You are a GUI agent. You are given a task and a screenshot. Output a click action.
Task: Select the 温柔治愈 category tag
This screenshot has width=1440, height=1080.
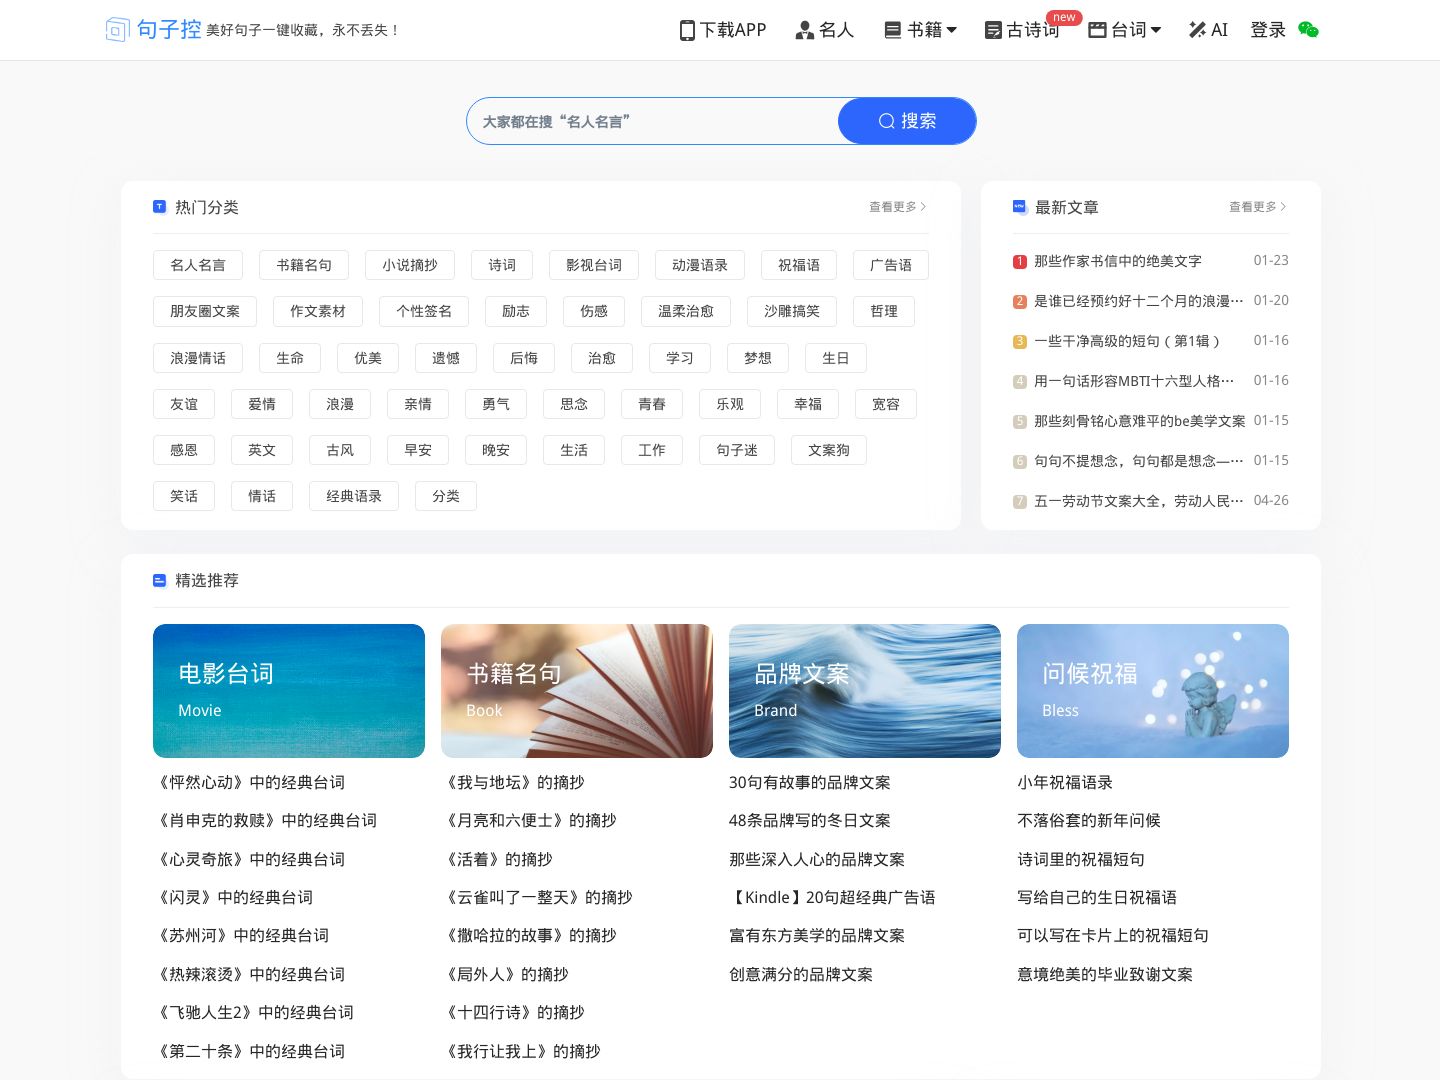pyautogui.click(x=686, y=311)
